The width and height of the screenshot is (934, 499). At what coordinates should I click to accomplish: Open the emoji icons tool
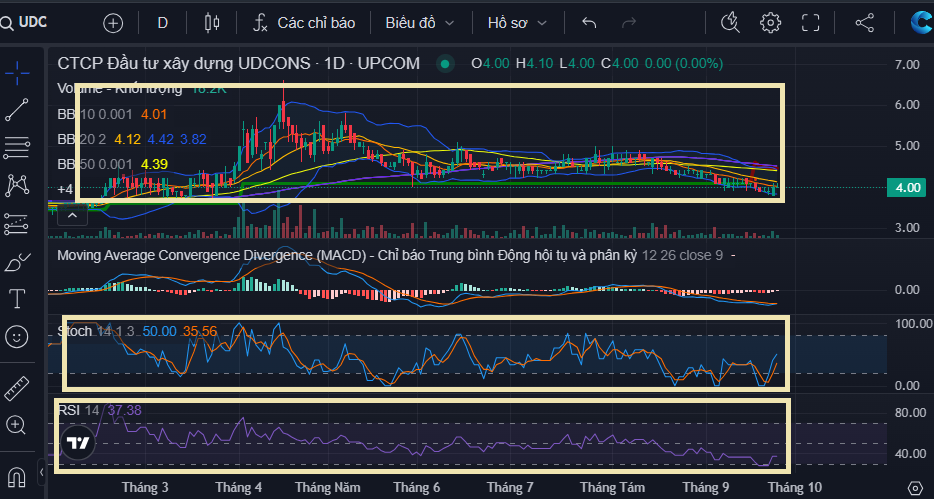pos(17,337)
